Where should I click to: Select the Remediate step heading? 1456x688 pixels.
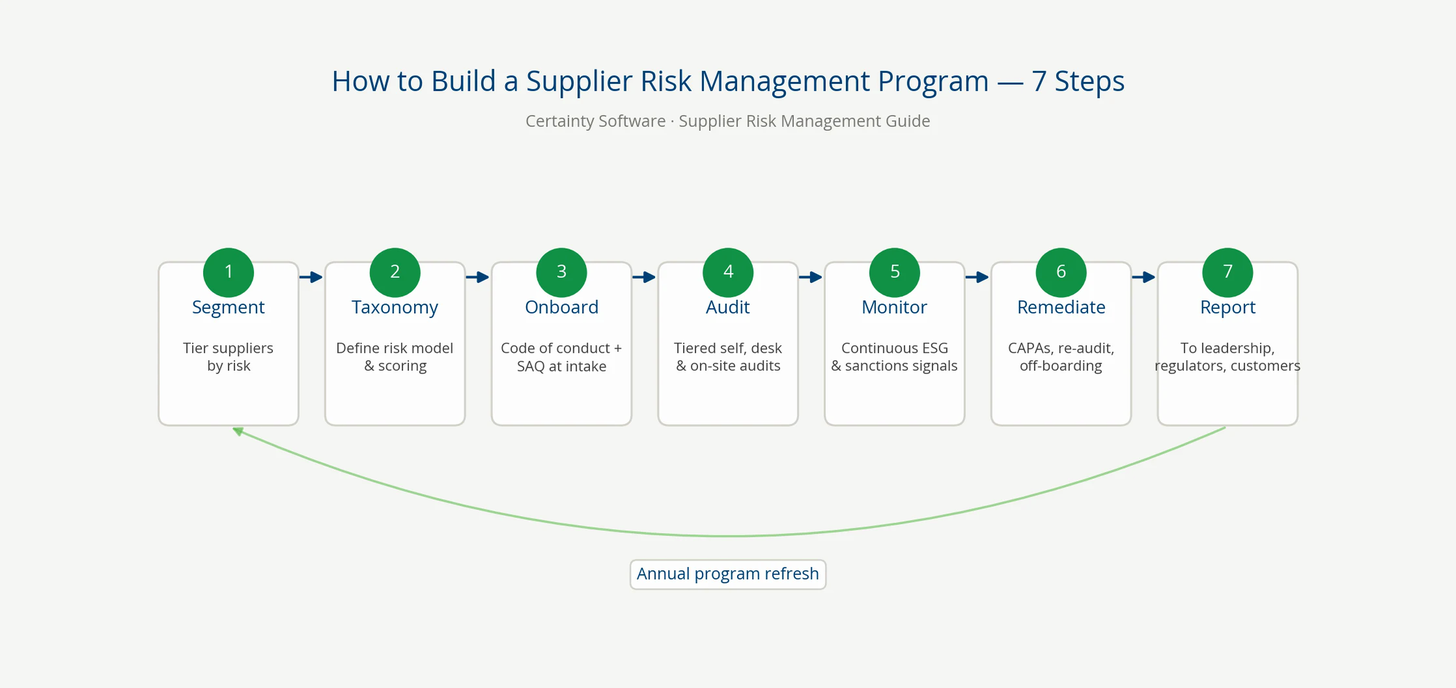coord(1061,308)
